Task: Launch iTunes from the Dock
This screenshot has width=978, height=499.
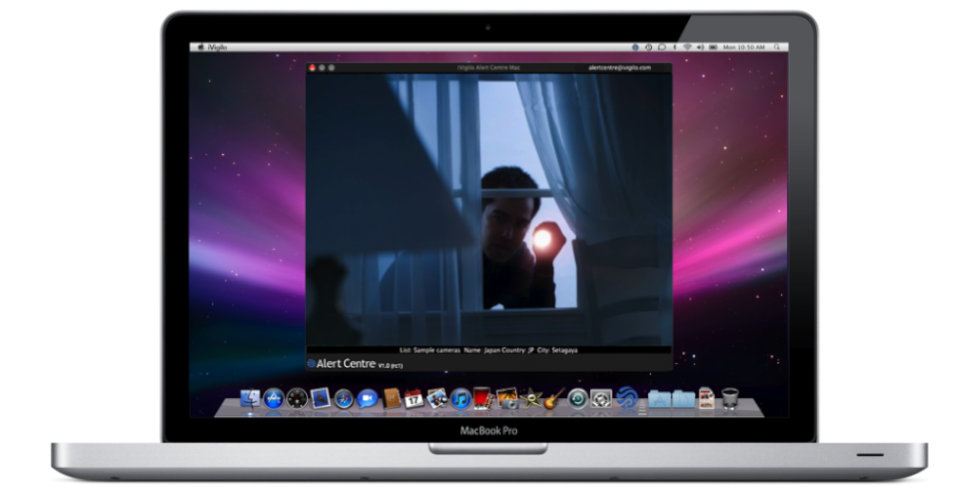Action: (460, 398)
